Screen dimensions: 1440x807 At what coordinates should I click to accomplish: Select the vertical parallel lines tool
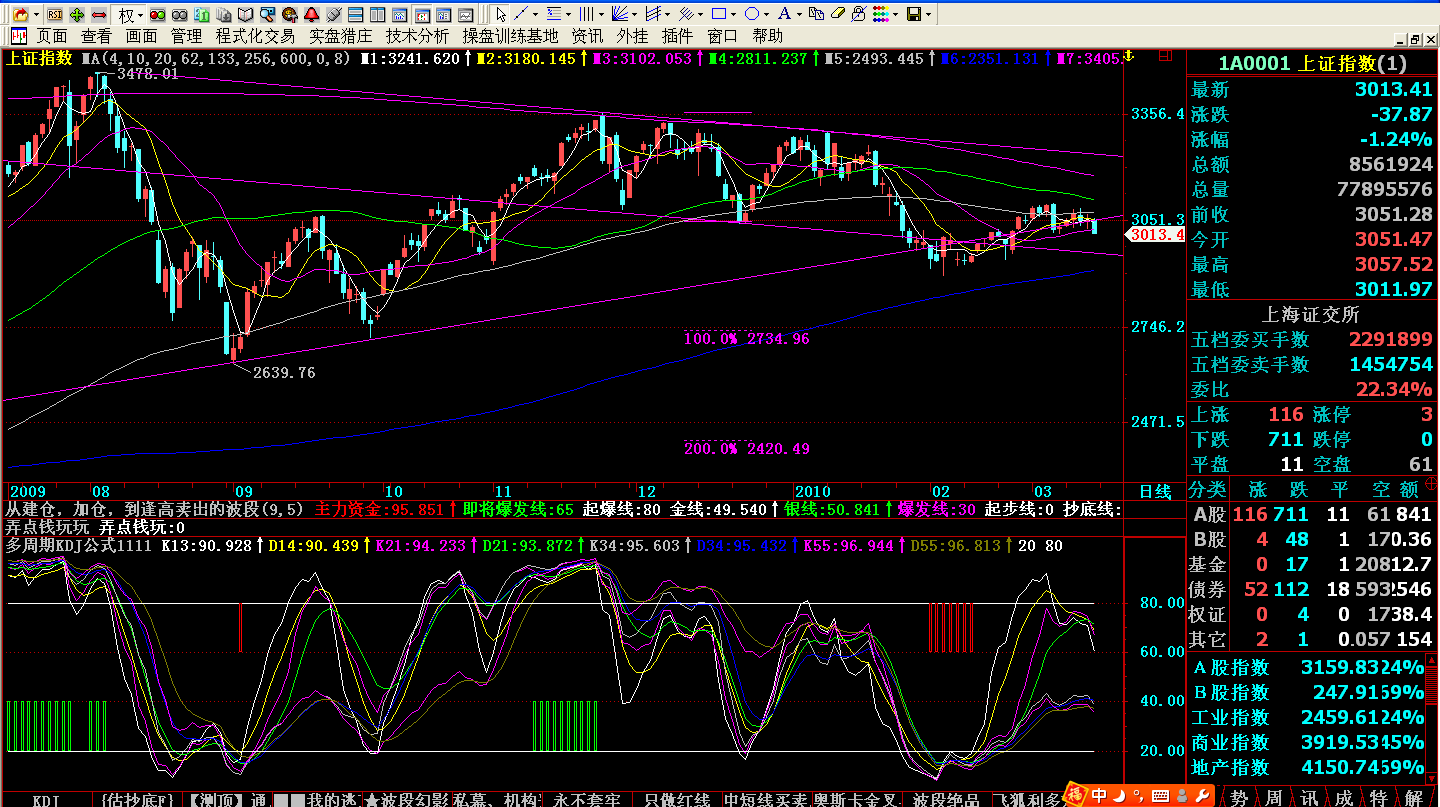tap(586, 14)
